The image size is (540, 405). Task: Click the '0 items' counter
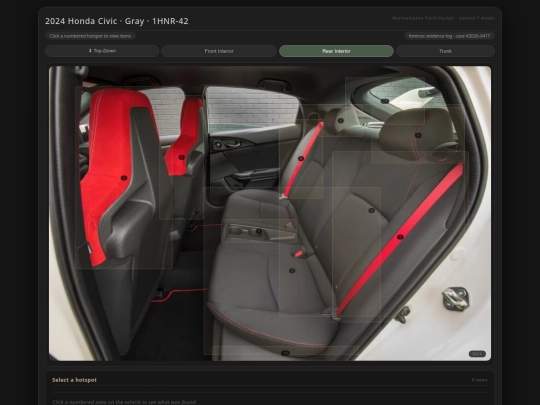[x=479, y=380]
